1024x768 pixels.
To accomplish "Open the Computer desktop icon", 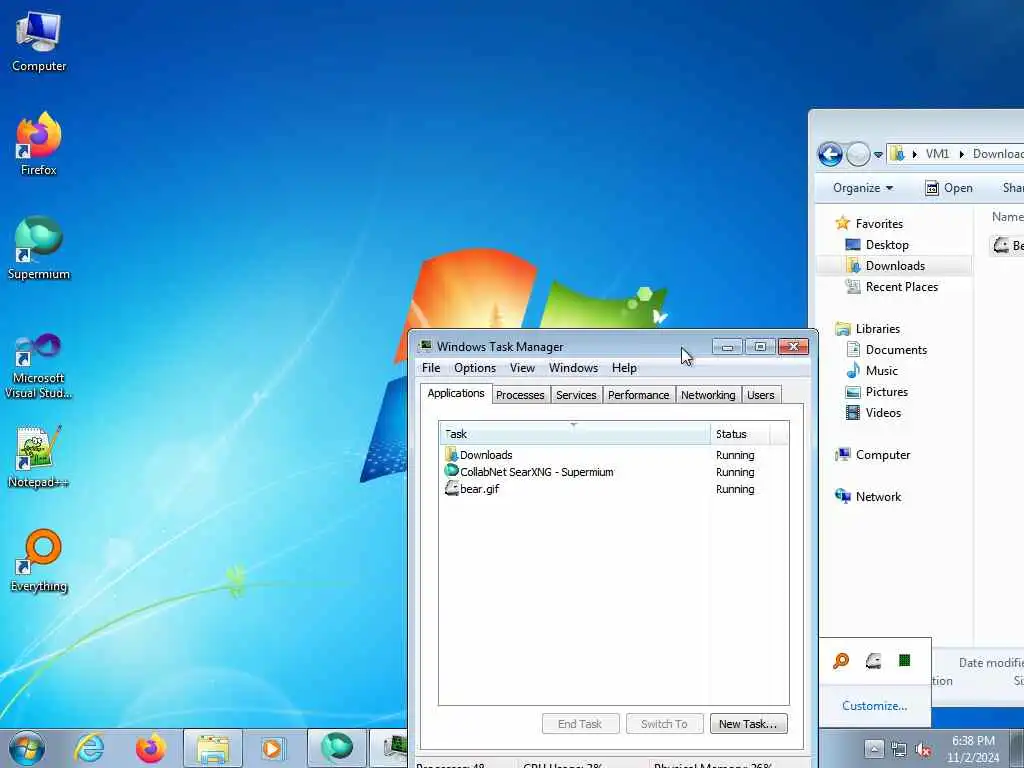I will click(39, 42).
